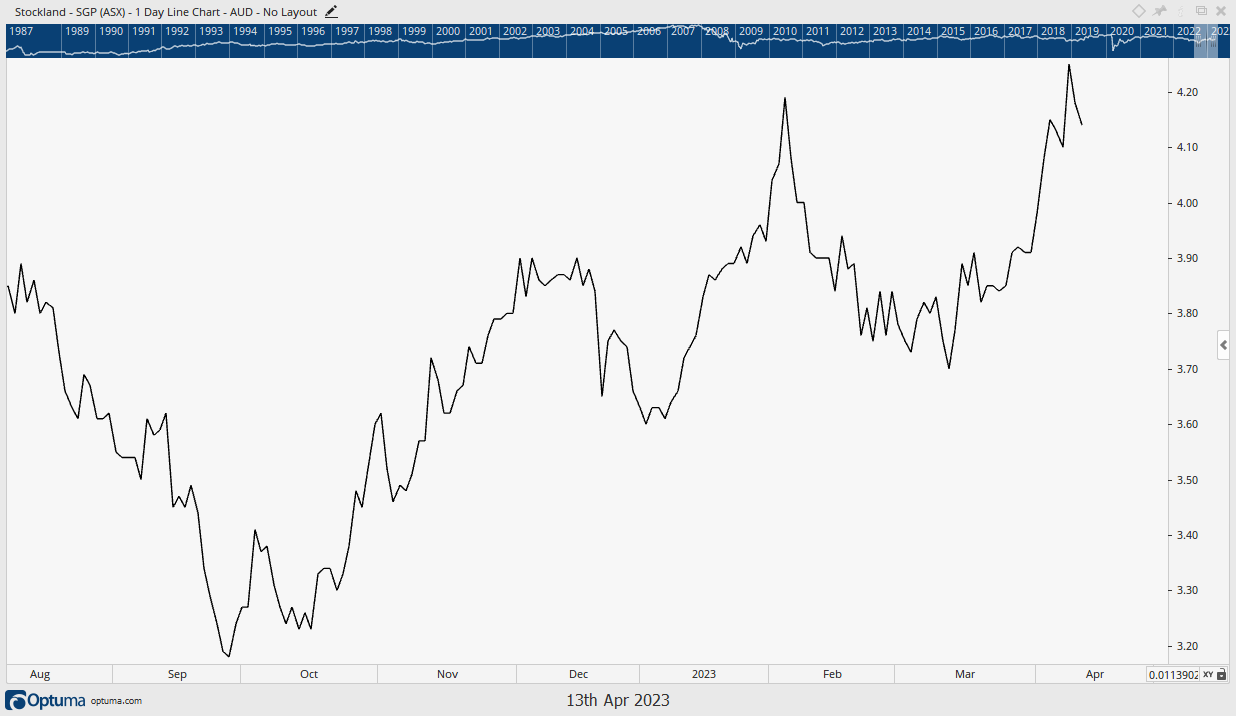
Task: Click the Nov label on the date axis
Action: pos(448,674)
